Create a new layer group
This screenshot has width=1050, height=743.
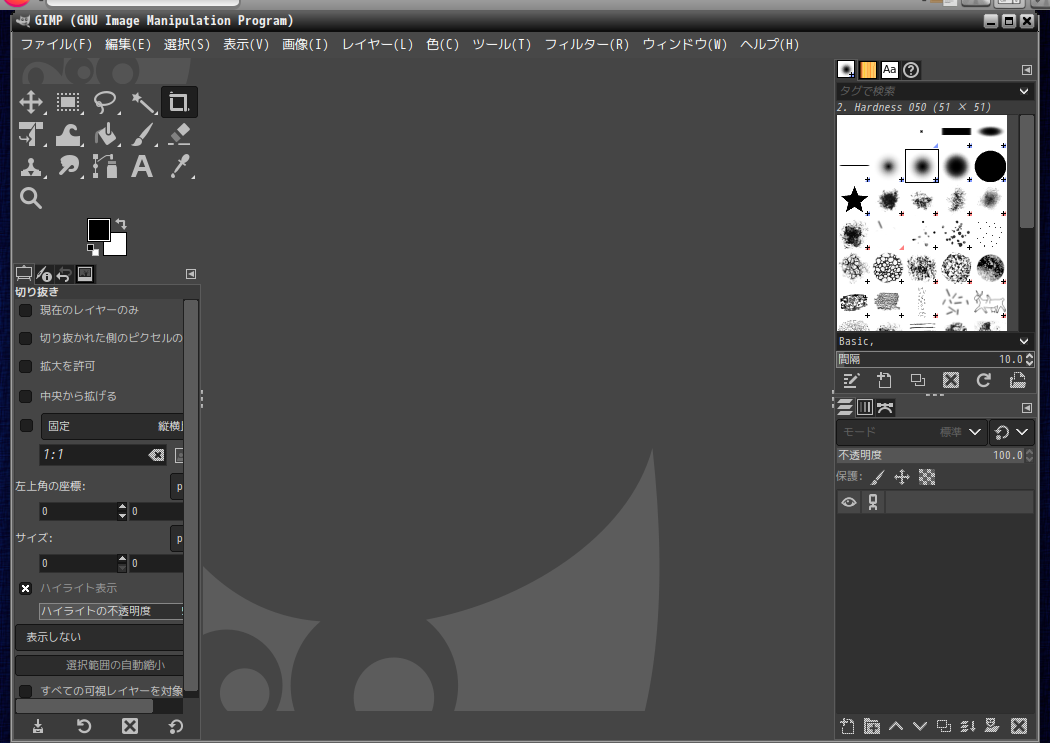pos(871,726)
